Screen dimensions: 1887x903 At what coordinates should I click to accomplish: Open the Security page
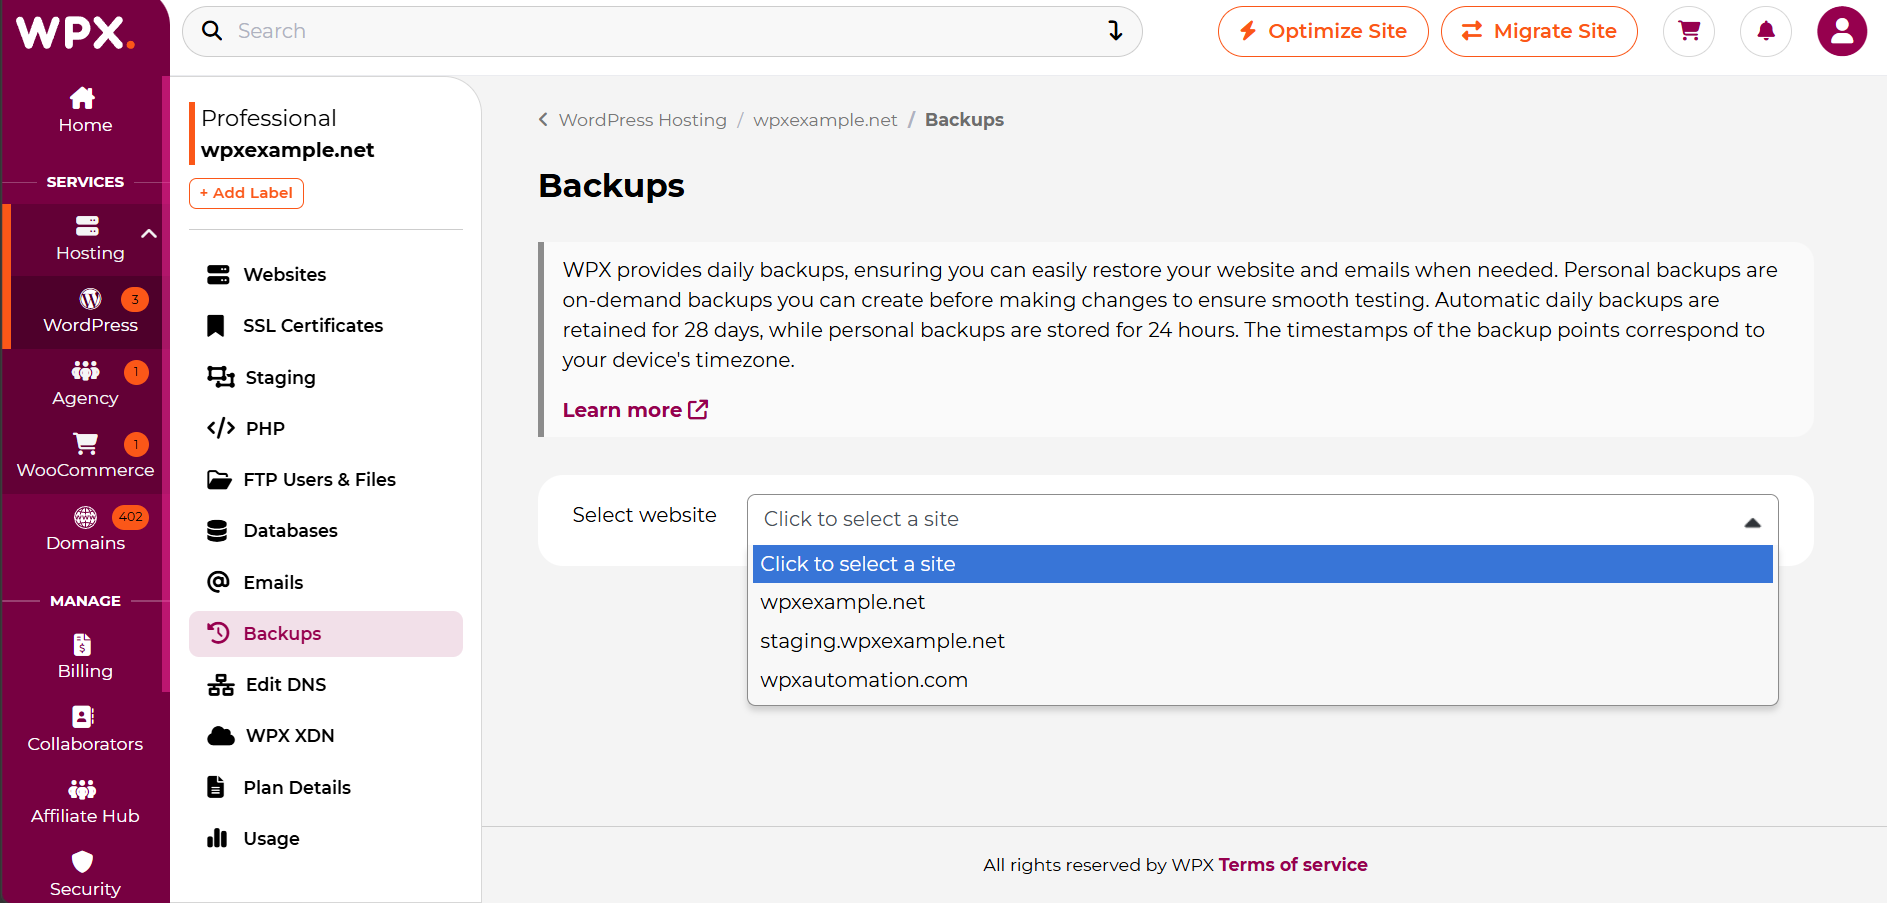(85, 875)
